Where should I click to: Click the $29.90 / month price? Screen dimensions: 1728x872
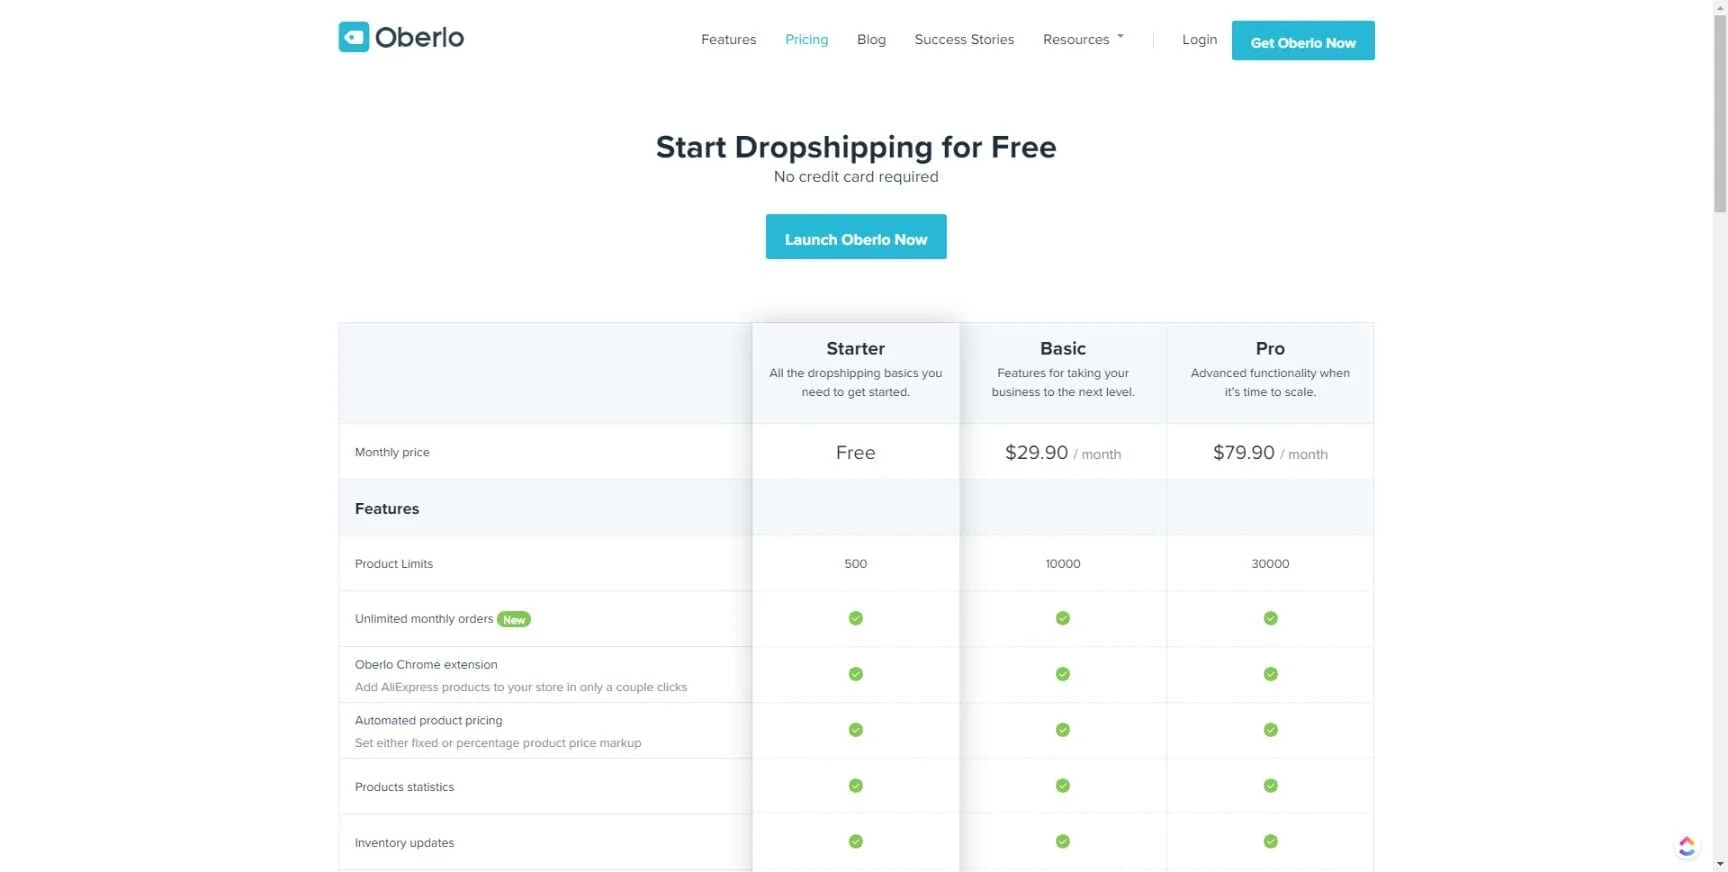[1063, 453]
